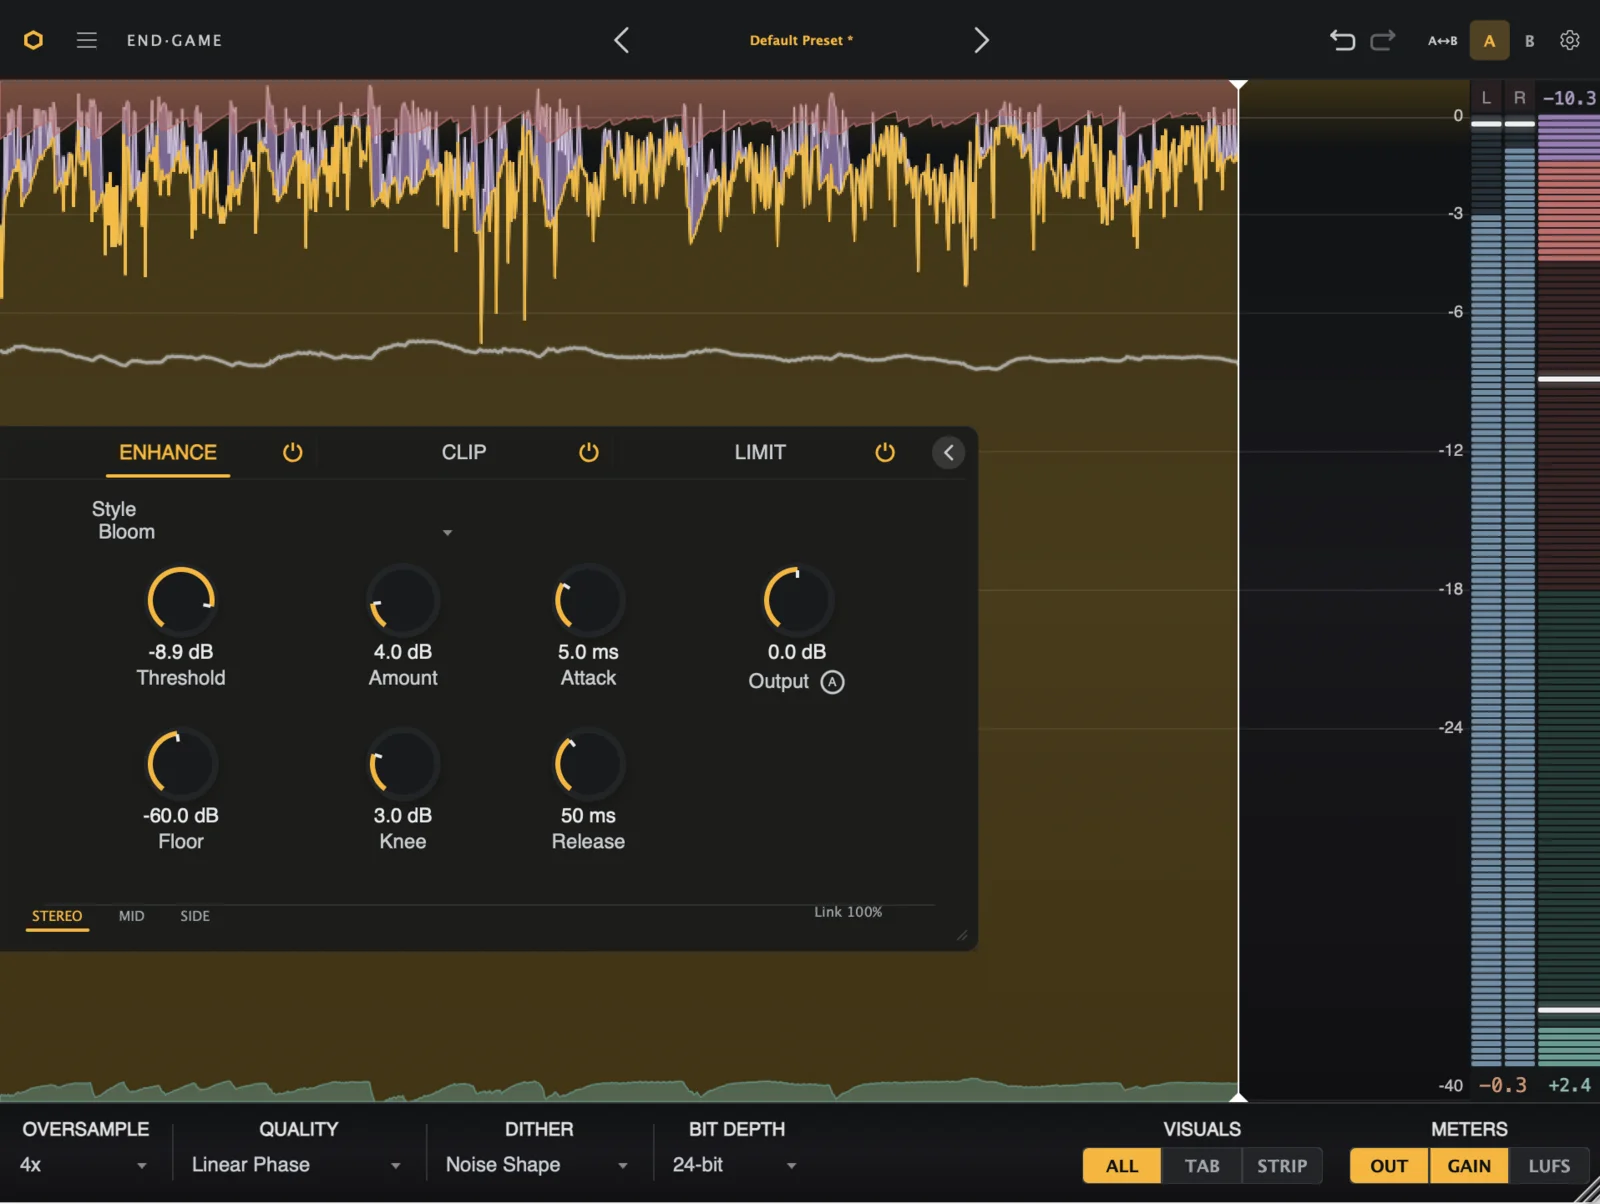The height and width of the screenshot is (1204, 1600).
Task: Open settings gear icon
Action: 1570,40
